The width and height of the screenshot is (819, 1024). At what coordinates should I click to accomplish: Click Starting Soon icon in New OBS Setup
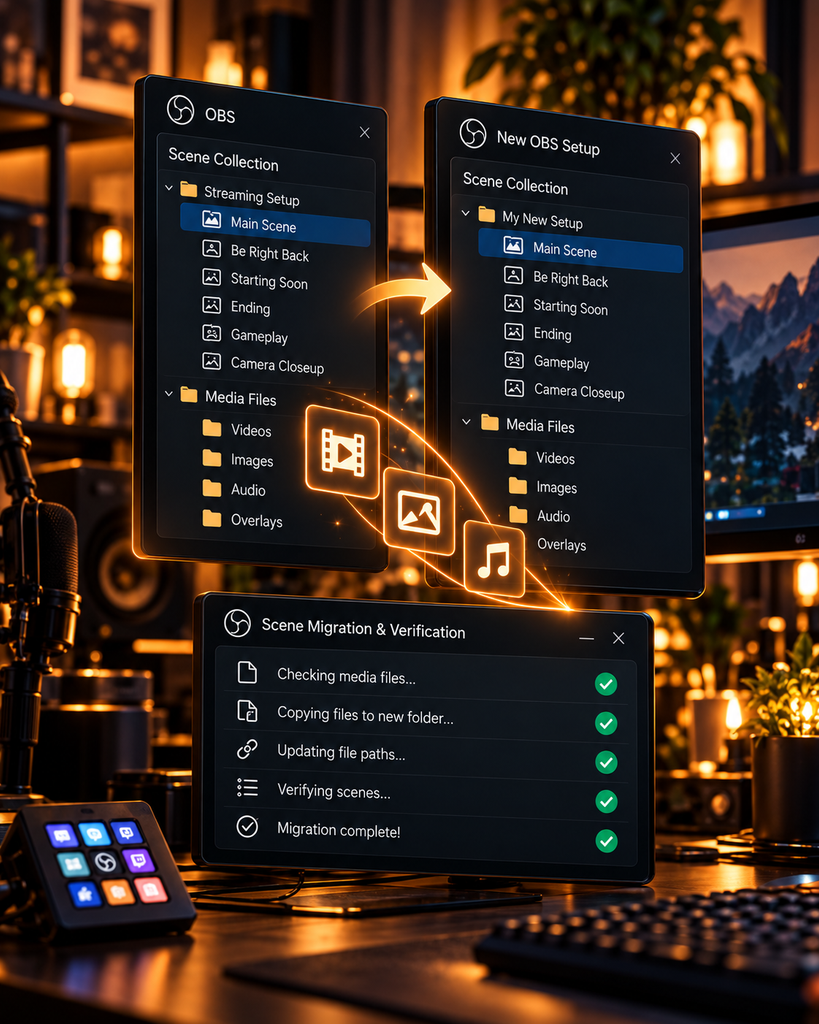[x=513, y=304]
